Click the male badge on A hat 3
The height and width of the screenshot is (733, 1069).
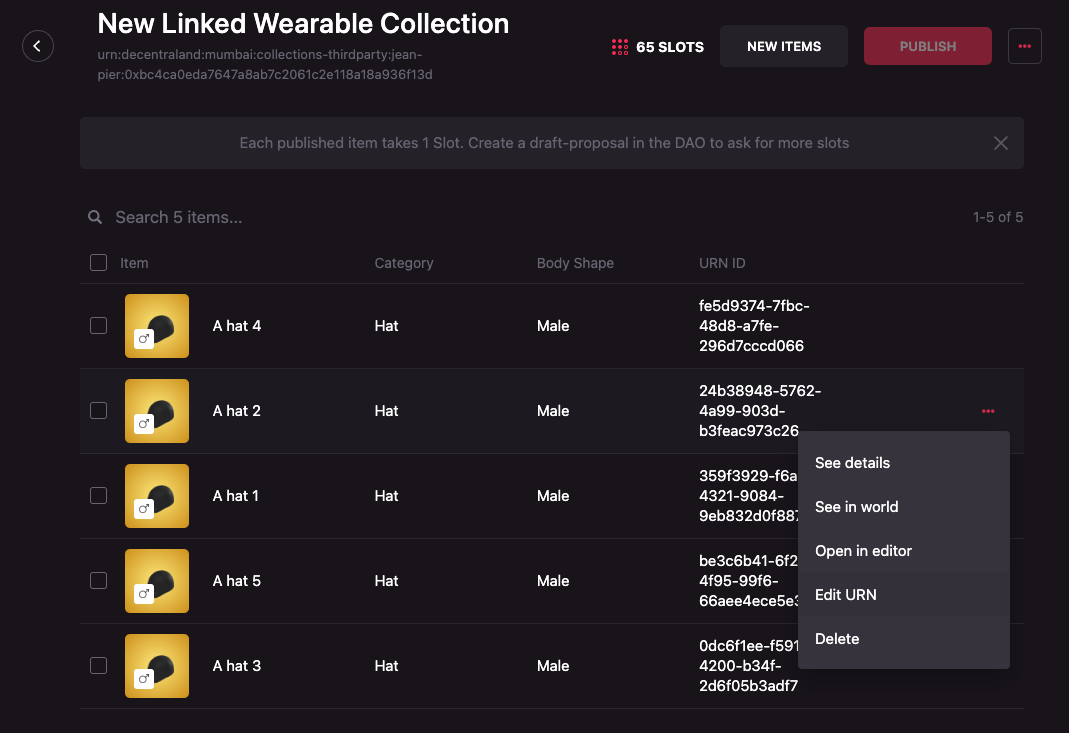143,680
